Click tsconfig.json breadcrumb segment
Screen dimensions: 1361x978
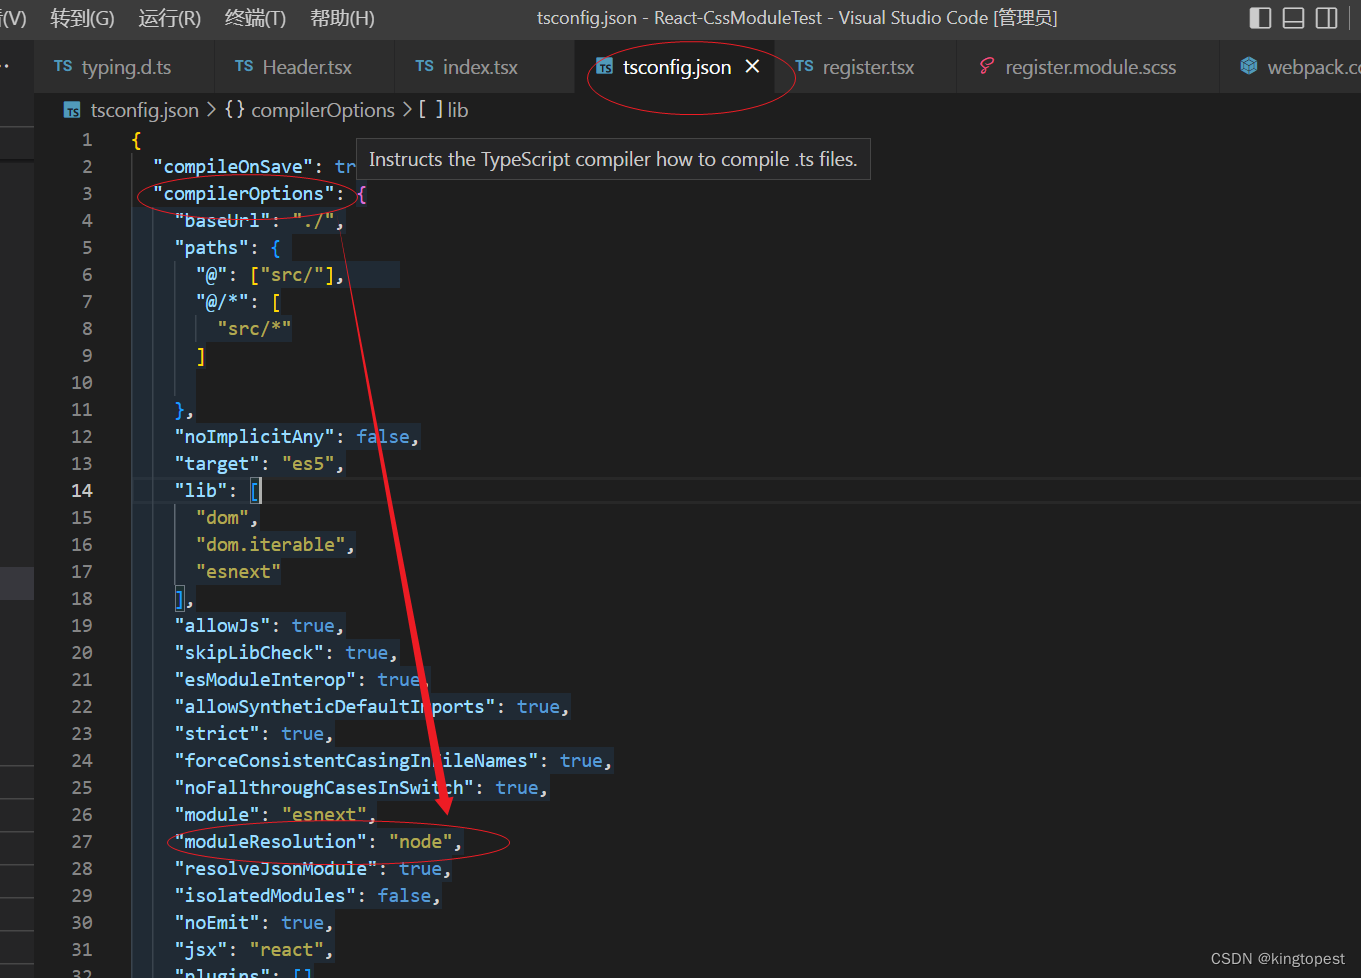144,110
